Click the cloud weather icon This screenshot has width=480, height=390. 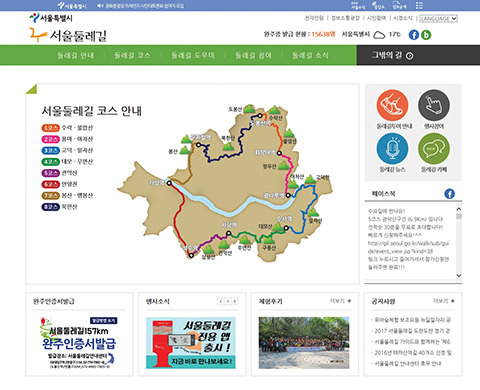(x=379, y=35)
